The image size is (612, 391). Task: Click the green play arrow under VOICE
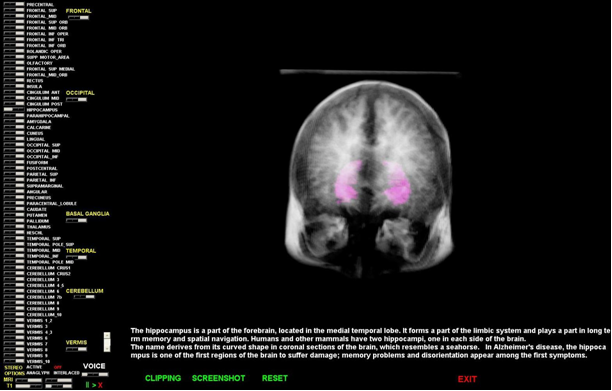coord(94,385)
